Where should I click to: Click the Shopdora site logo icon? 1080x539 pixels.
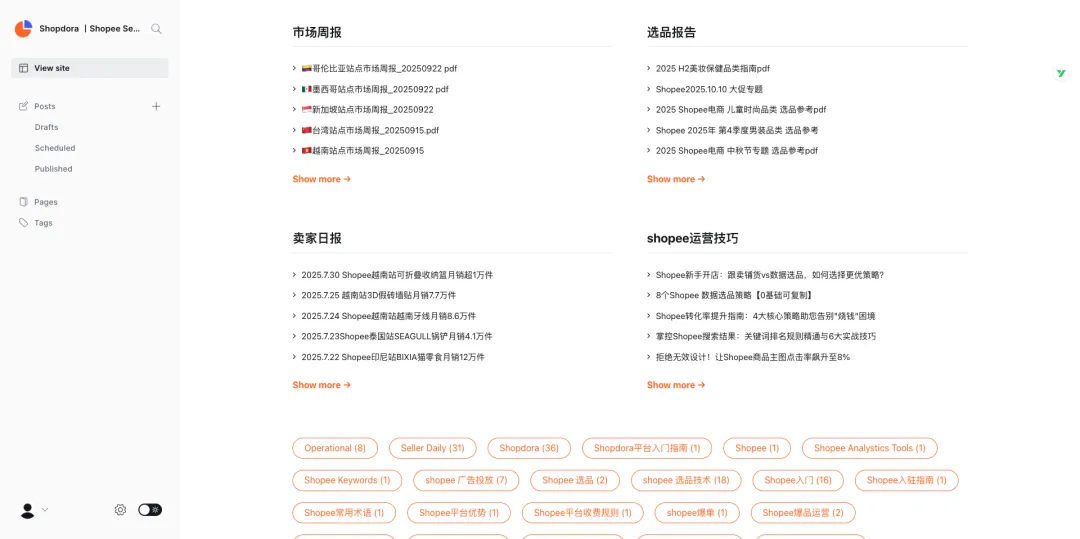pos(23,29)
